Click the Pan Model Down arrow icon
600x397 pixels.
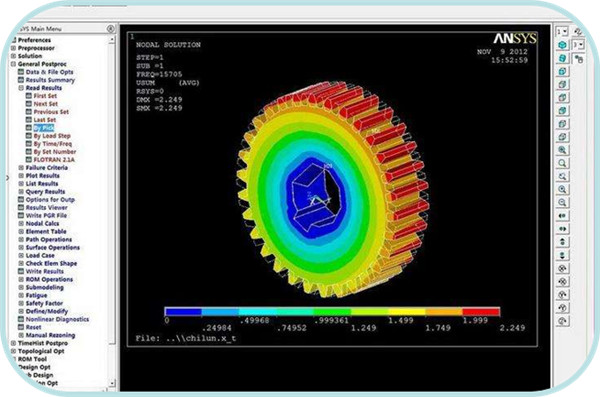[x=562, y=255]
